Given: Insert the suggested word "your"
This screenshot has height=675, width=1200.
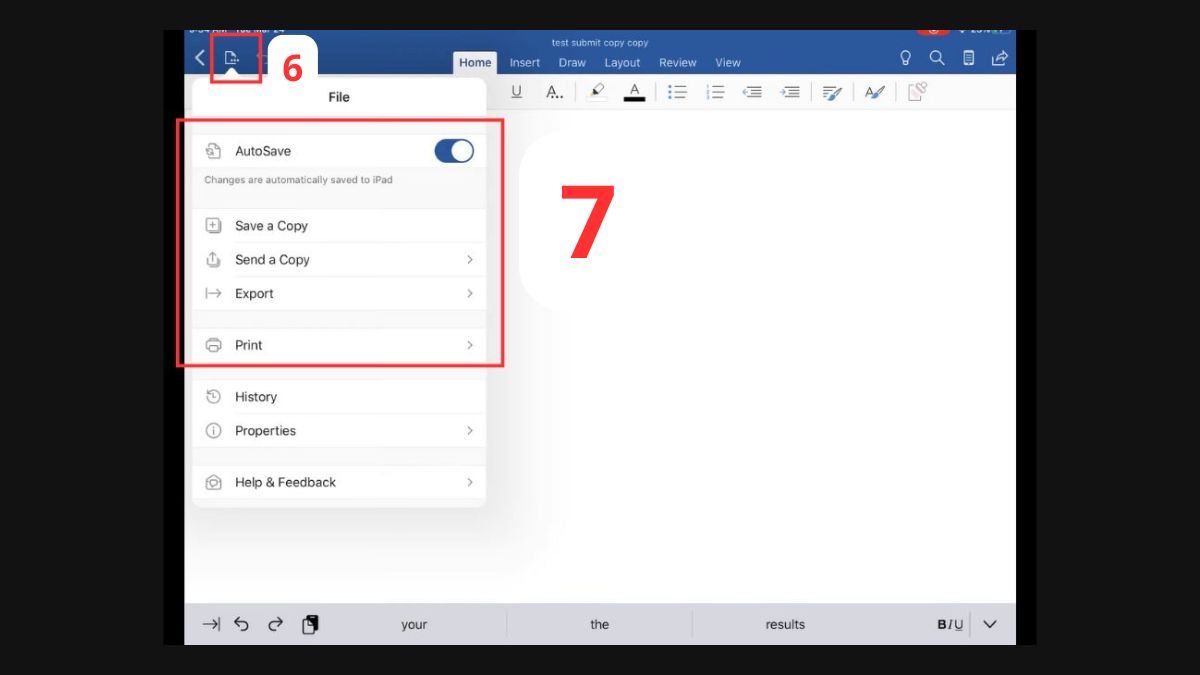Looking at the screenshot, I should 414,624.
